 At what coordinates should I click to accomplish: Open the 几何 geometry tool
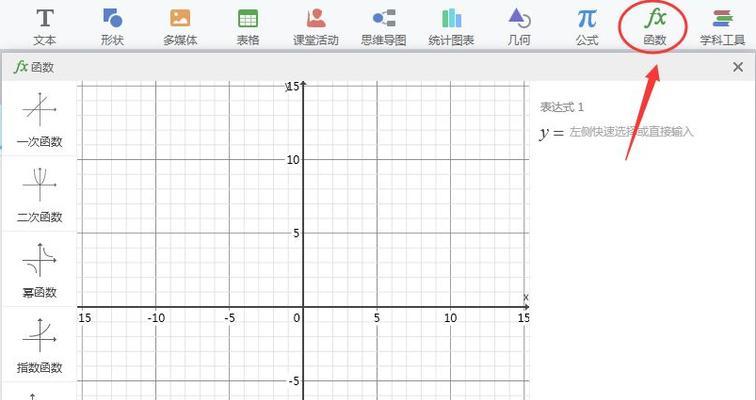[519, 27]
